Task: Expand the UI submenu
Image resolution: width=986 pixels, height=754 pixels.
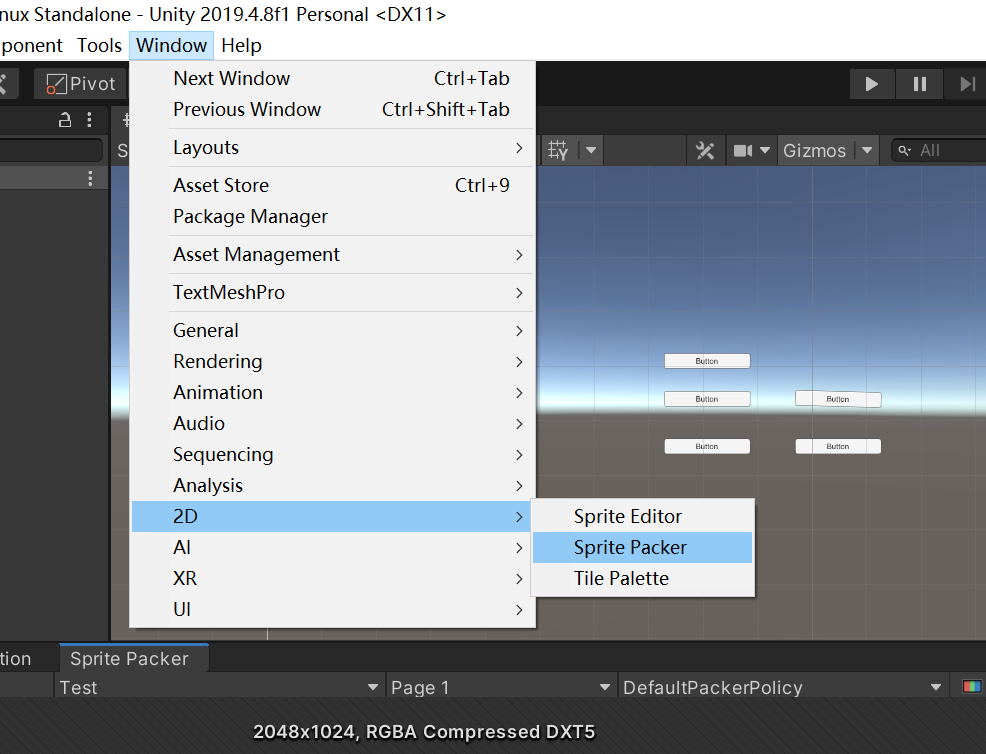Action: pos(333,609)
